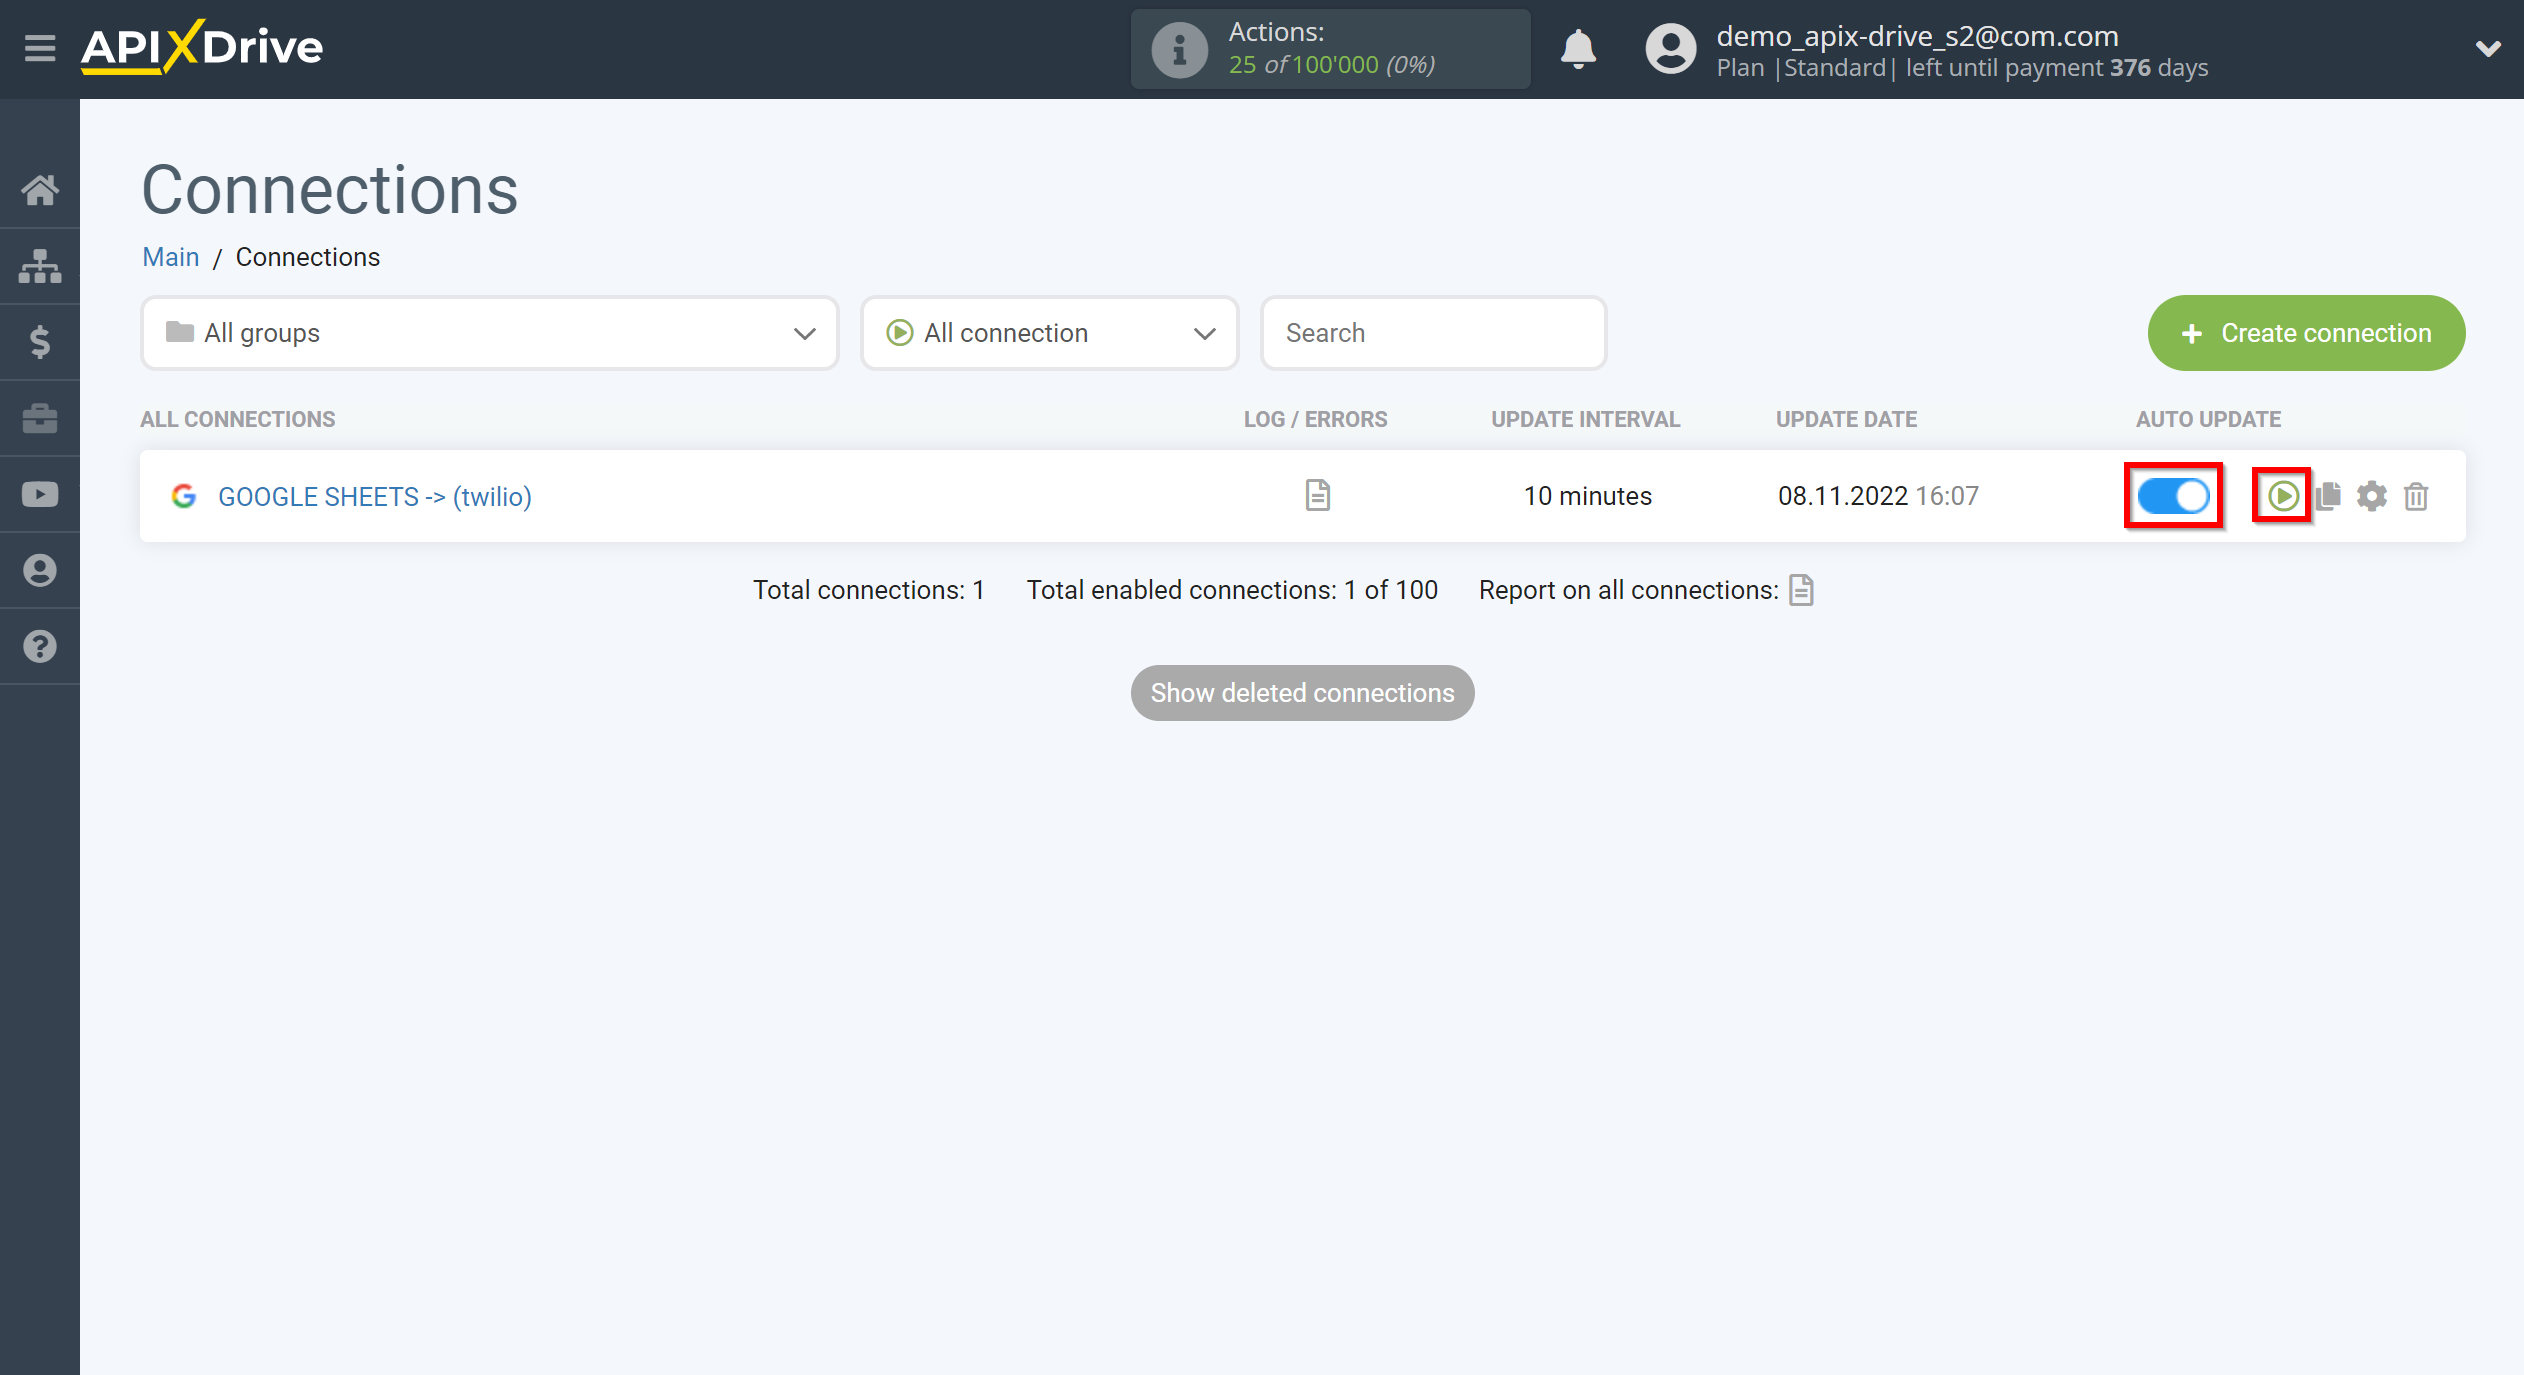Click the GOOGLE SHEETS -> (twilio) connection name
This screenshot has width=2524, height=1375.
click(x=372, y=496)
